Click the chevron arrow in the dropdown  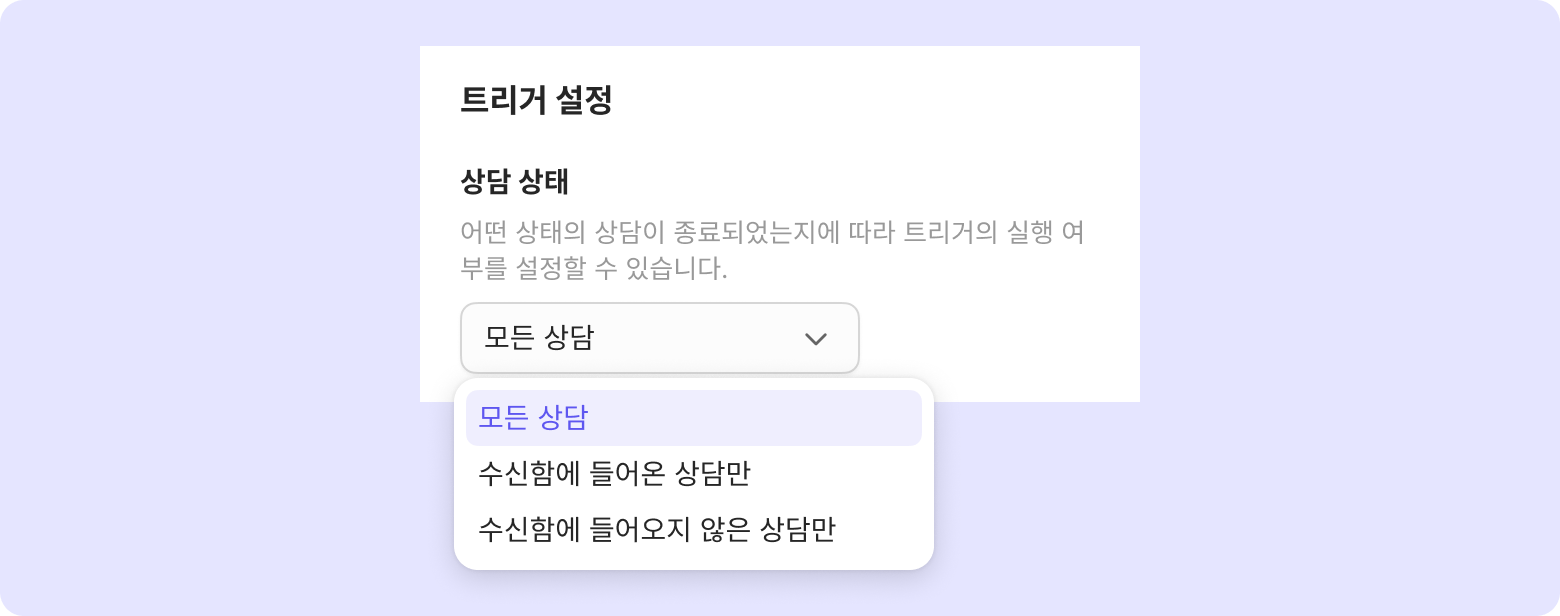click(815, 339)
